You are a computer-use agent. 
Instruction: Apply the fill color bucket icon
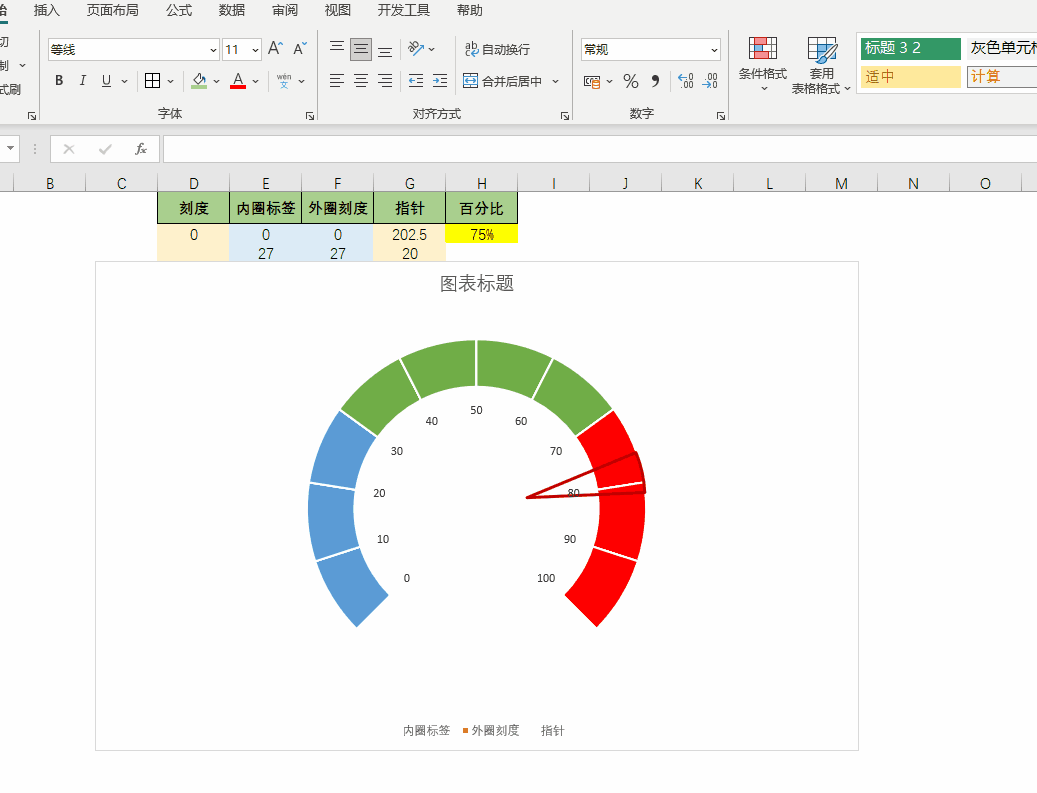tap(199, 81)
